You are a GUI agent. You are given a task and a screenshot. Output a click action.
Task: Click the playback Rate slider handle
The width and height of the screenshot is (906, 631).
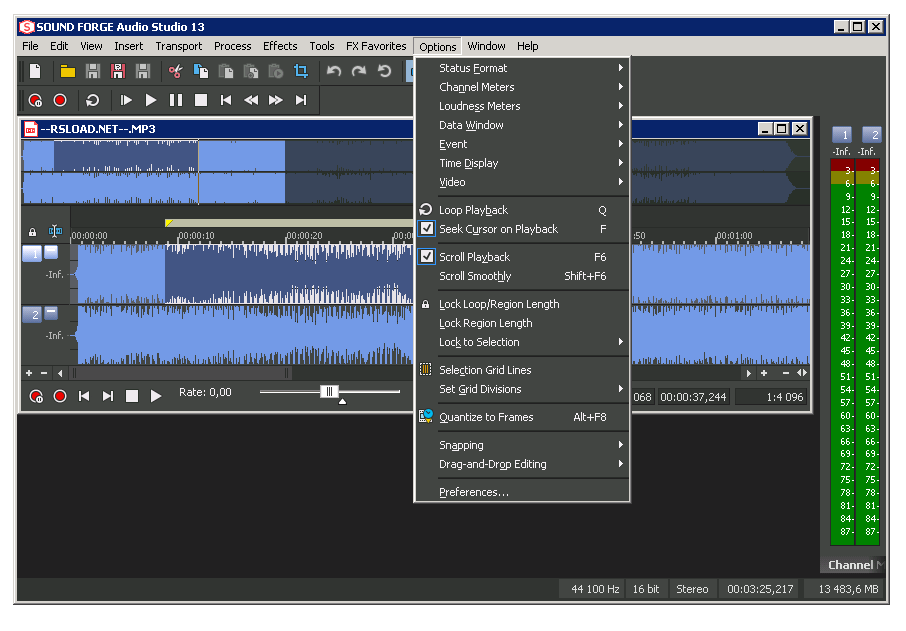point(329,392)
